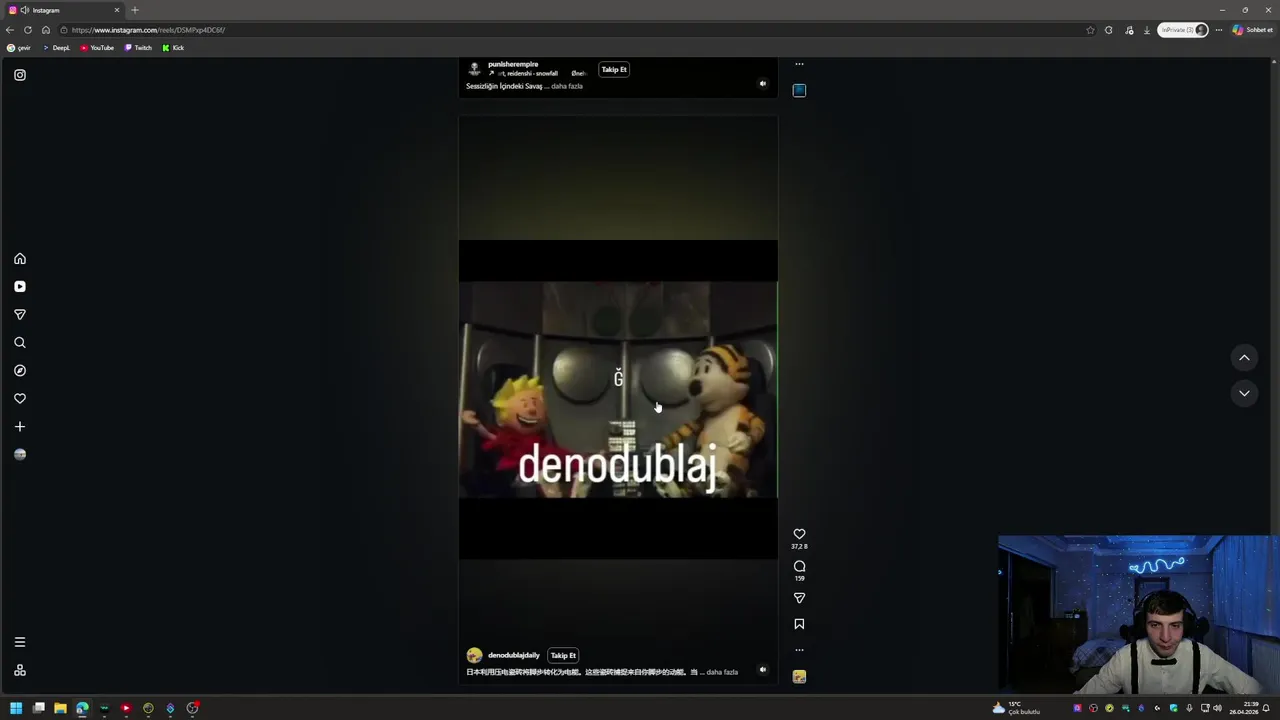Open punisherempire profile picture
The image size is (1280, 720).
(474, 69)
